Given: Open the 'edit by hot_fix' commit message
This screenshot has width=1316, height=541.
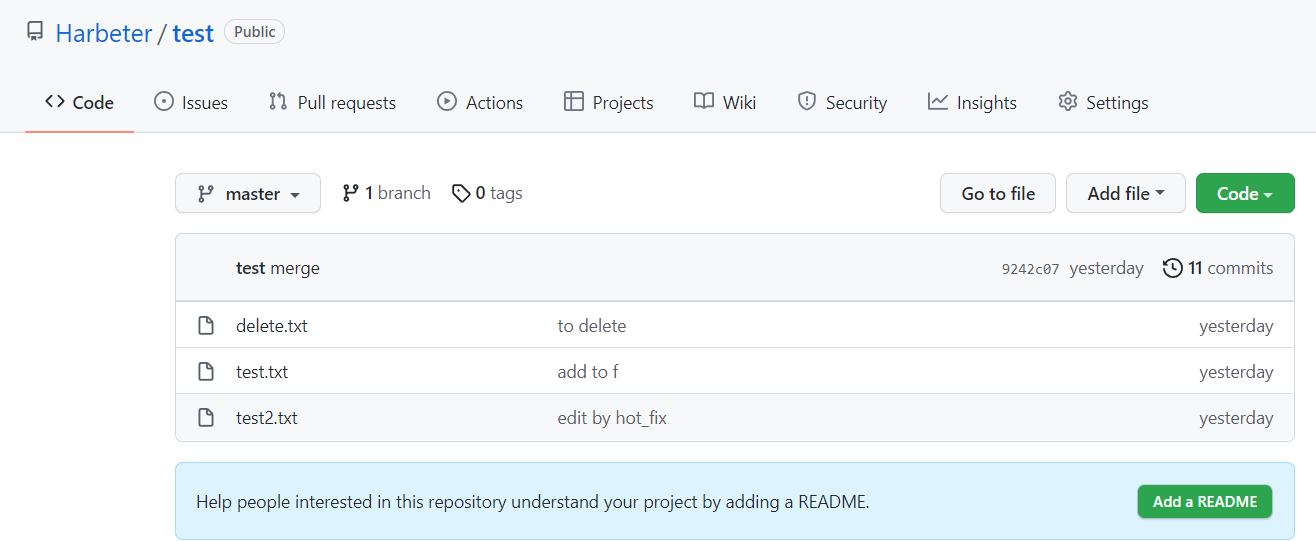Looking at the screenshot, I should point(612,418).
